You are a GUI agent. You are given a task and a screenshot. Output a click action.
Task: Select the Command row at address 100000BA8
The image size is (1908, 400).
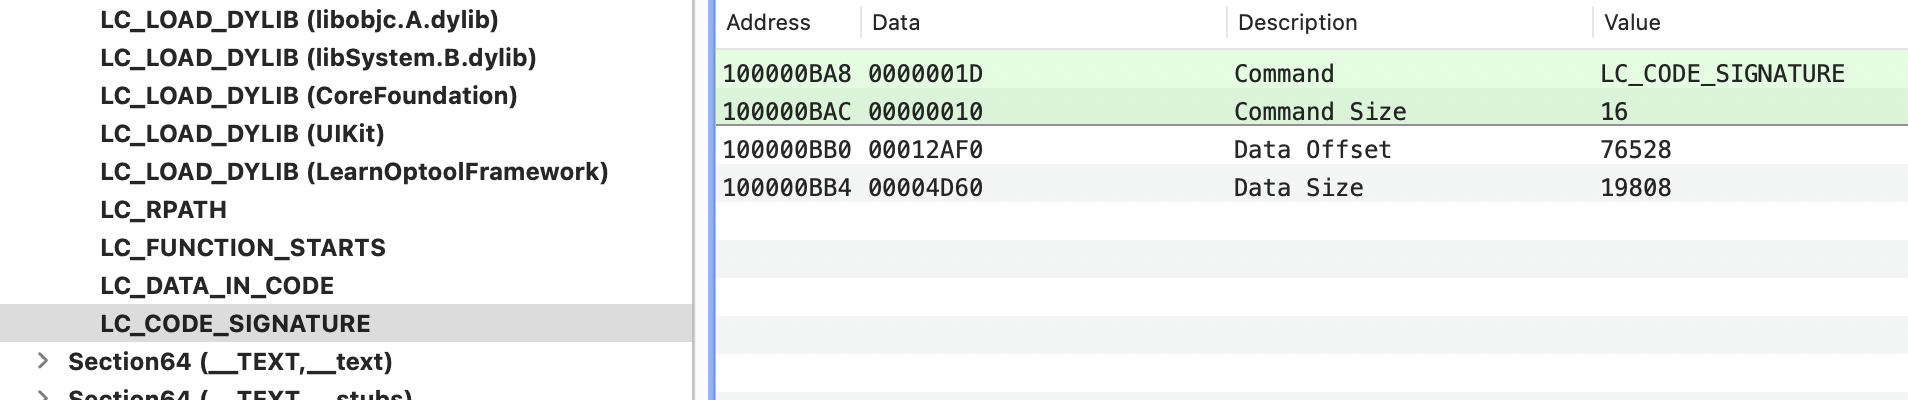[x=1312, y=73]
